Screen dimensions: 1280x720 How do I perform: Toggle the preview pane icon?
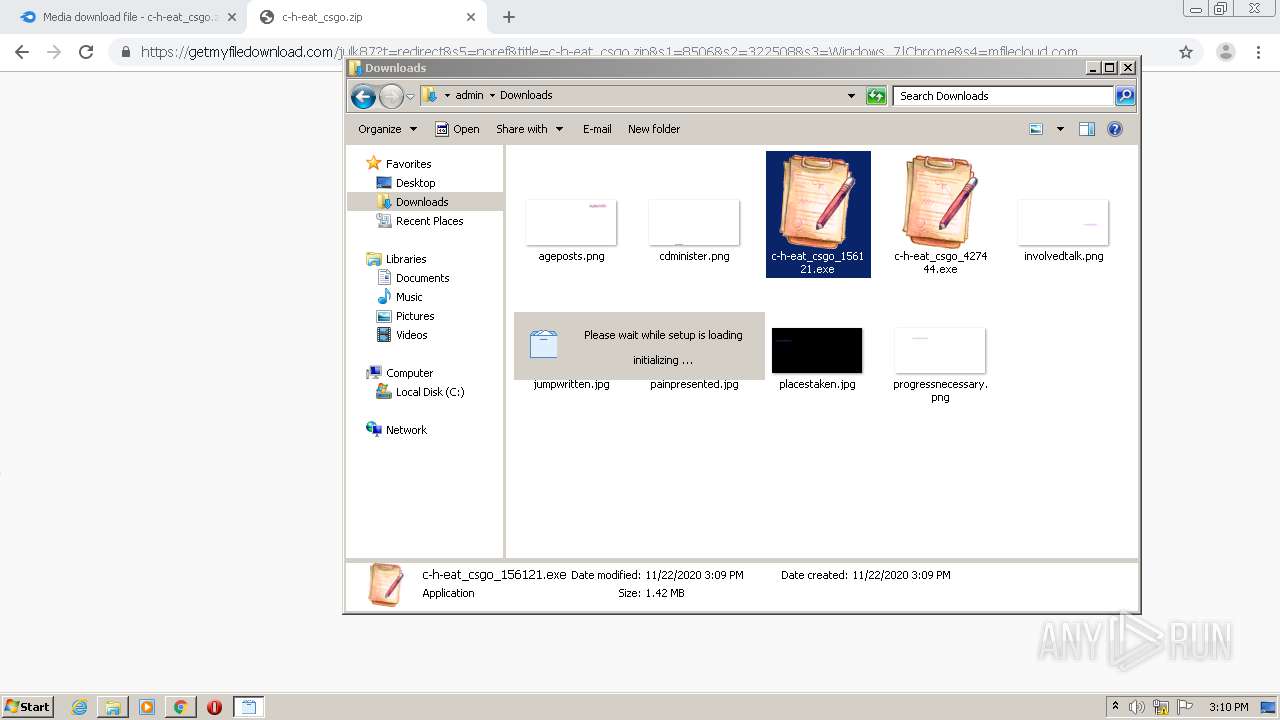1087,129
